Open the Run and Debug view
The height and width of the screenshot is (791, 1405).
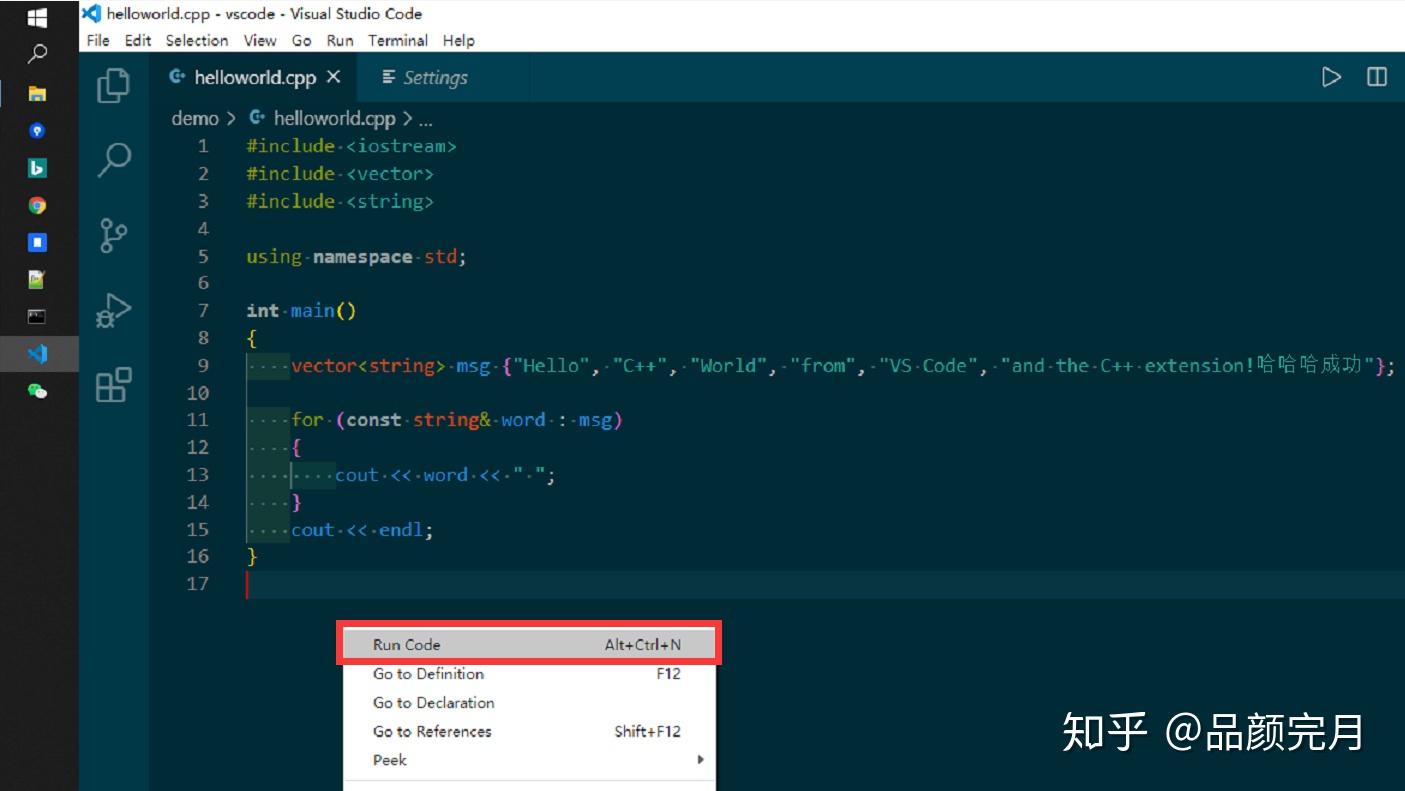point(113,310)
